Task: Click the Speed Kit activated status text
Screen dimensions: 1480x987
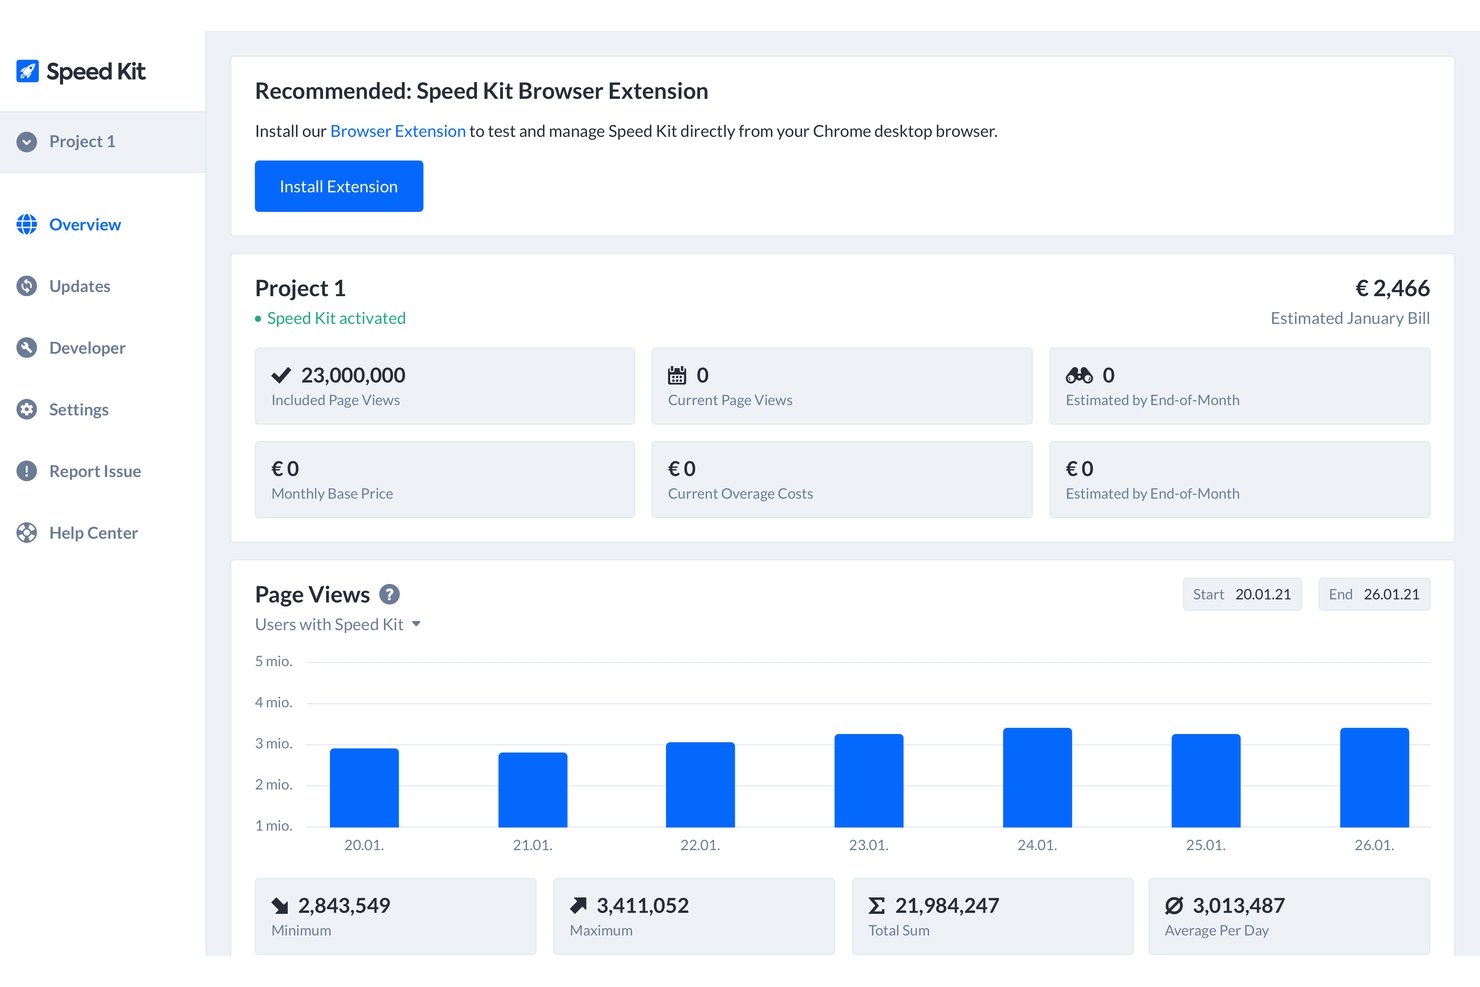Action: pyautogui.click(x=336, y=318)
